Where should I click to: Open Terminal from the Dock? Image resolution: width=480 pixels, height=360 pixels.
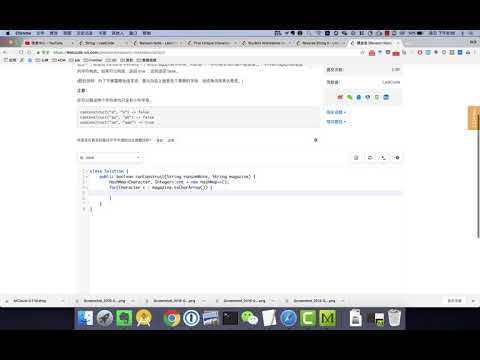pos(230,318)
